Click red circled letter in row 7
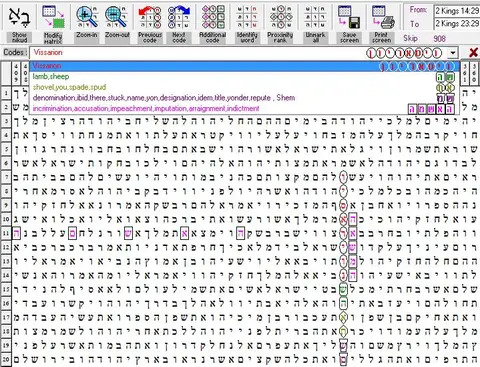The height and width of the screenshot is (367, 480). pyautogui.click(x=343, y=177)
